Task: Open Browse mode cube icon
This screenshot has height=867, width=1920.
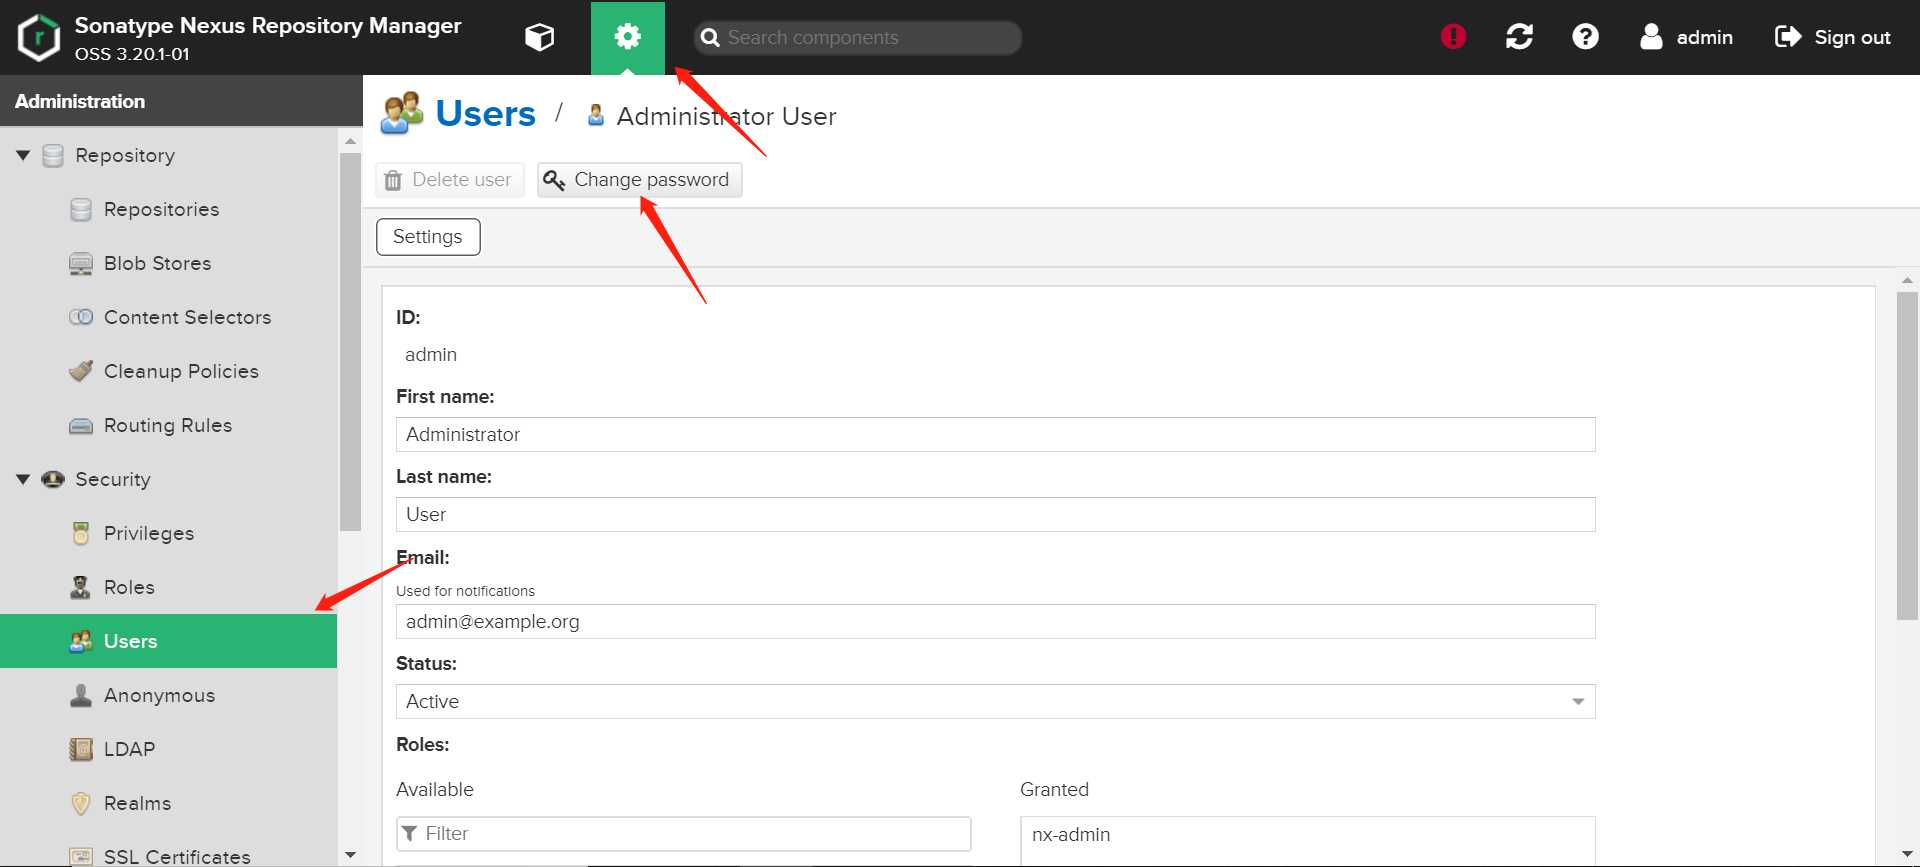Action: (x=540, y=38)
